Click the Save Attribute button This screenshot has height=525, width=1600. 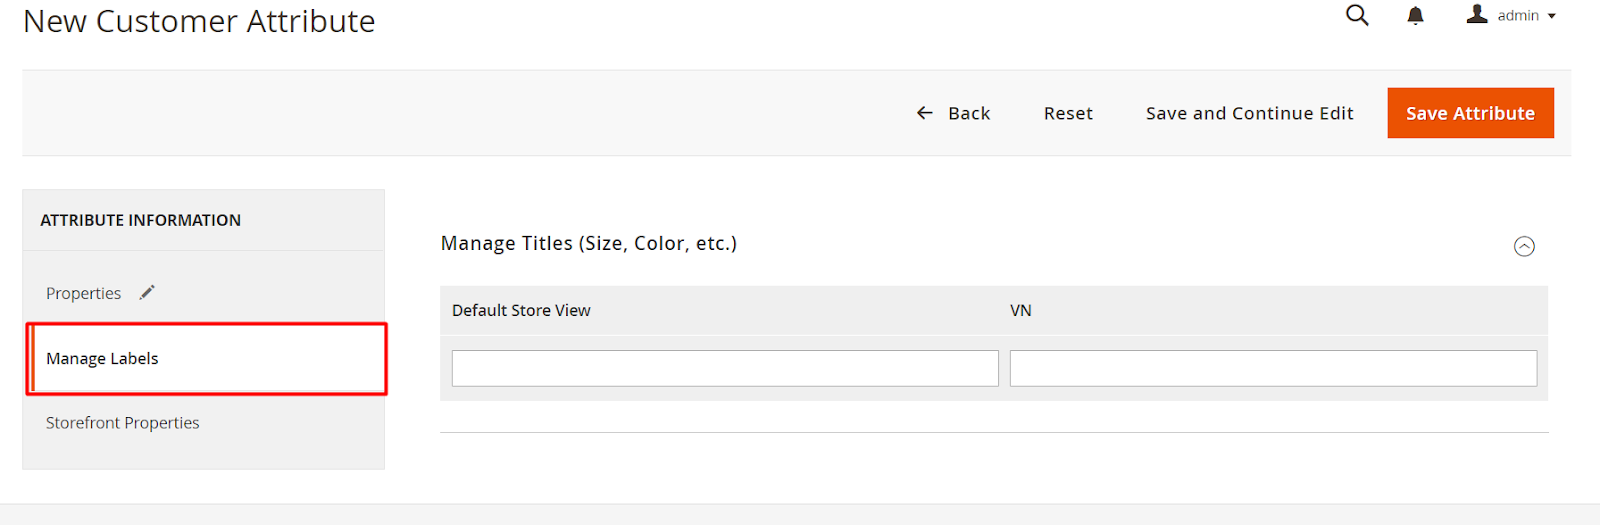[x=1470, y=113]
